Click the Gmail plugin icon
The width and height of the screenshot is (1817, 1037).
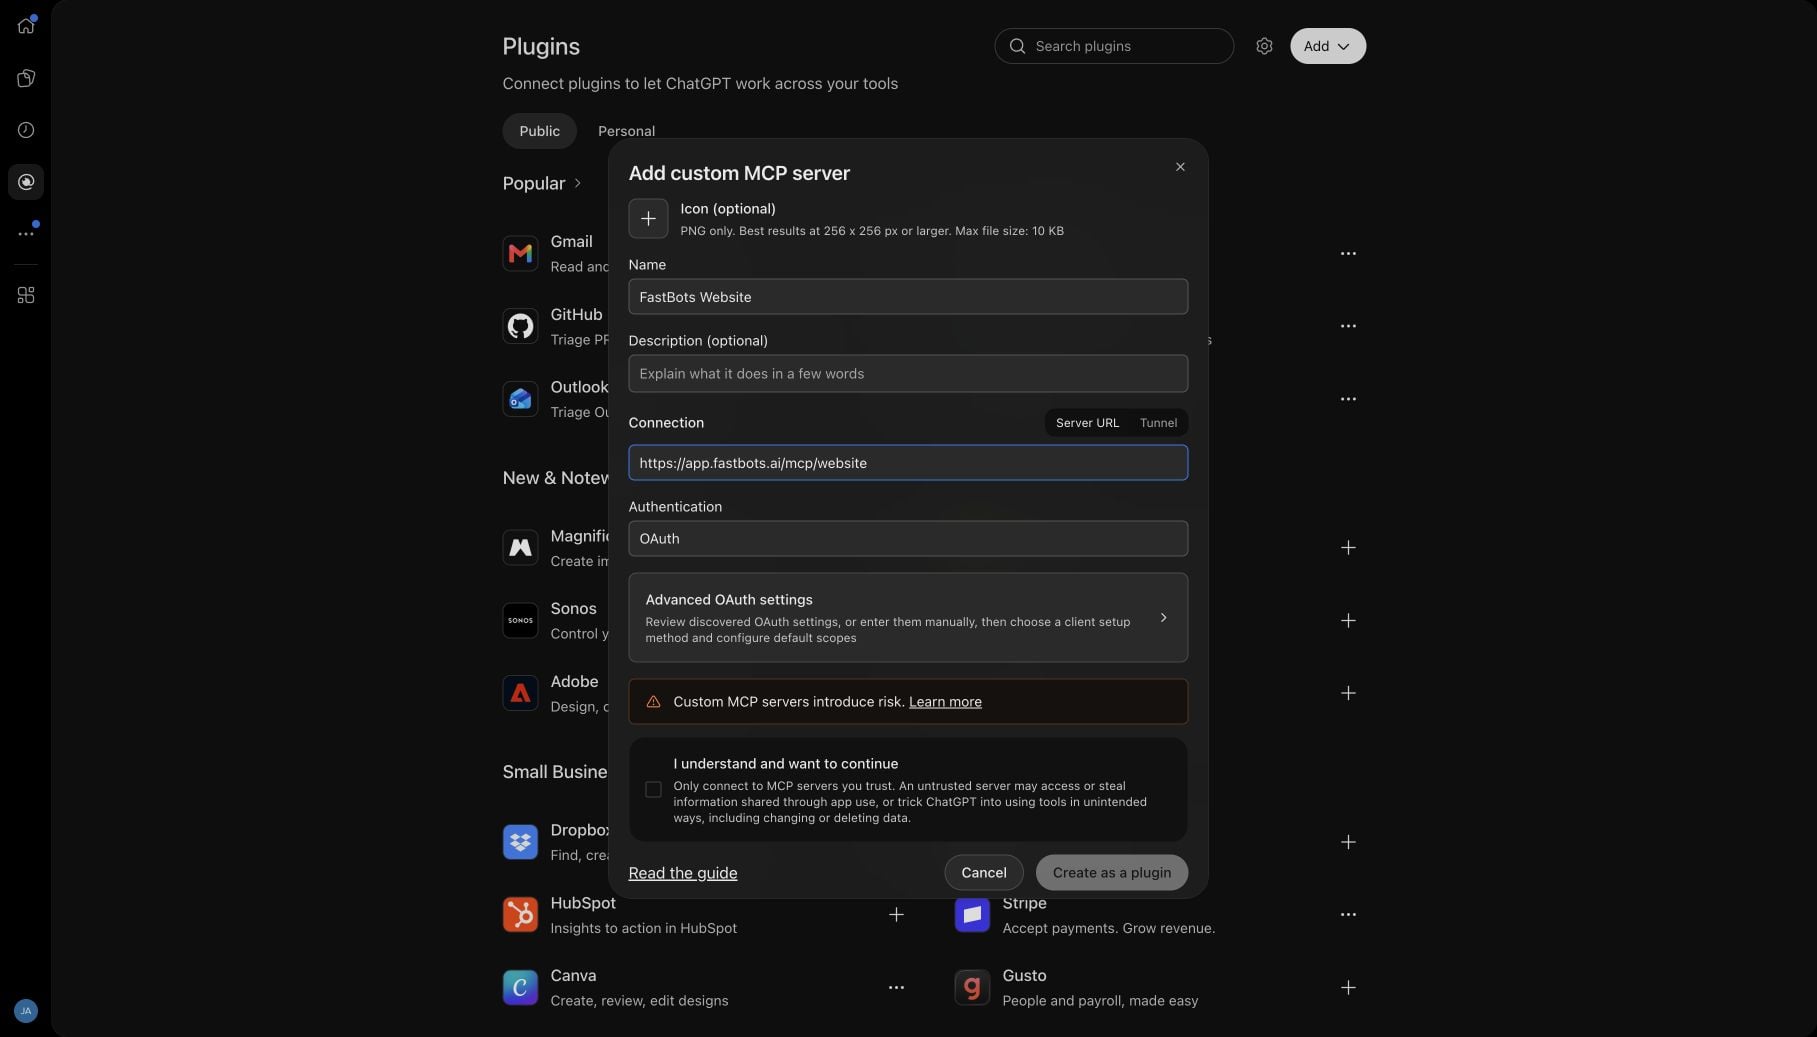(x=520, y=253)
